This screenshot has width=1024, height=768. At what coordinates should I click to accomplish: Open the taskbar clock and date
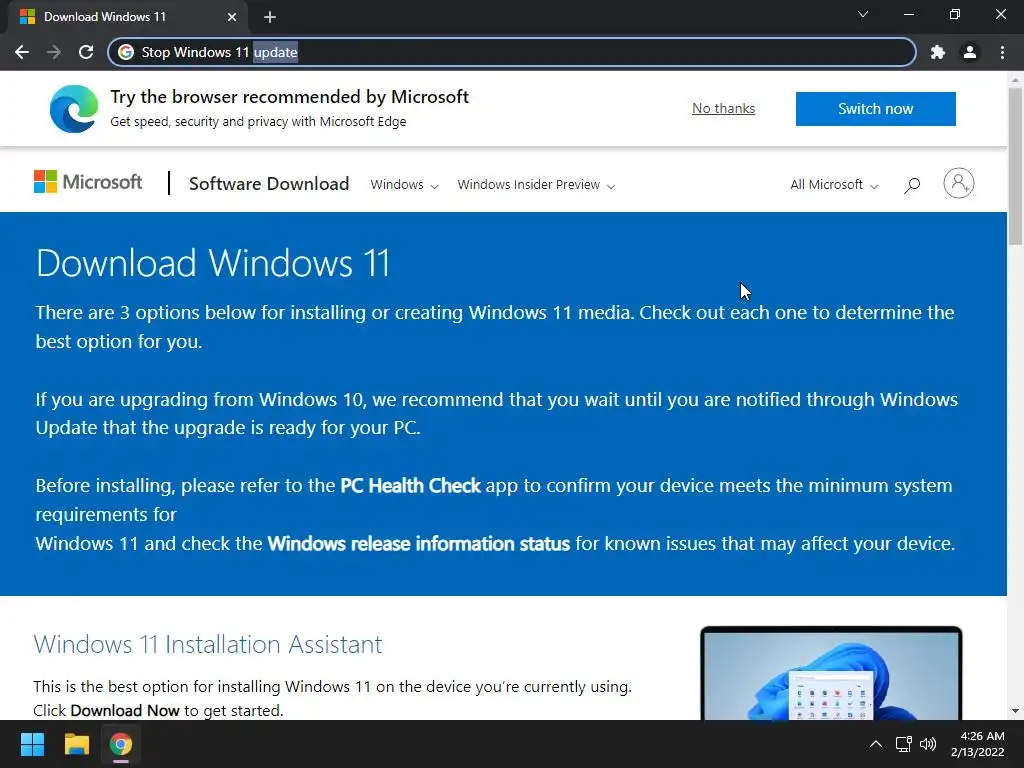pyautogui.click(x=978, y=744)
